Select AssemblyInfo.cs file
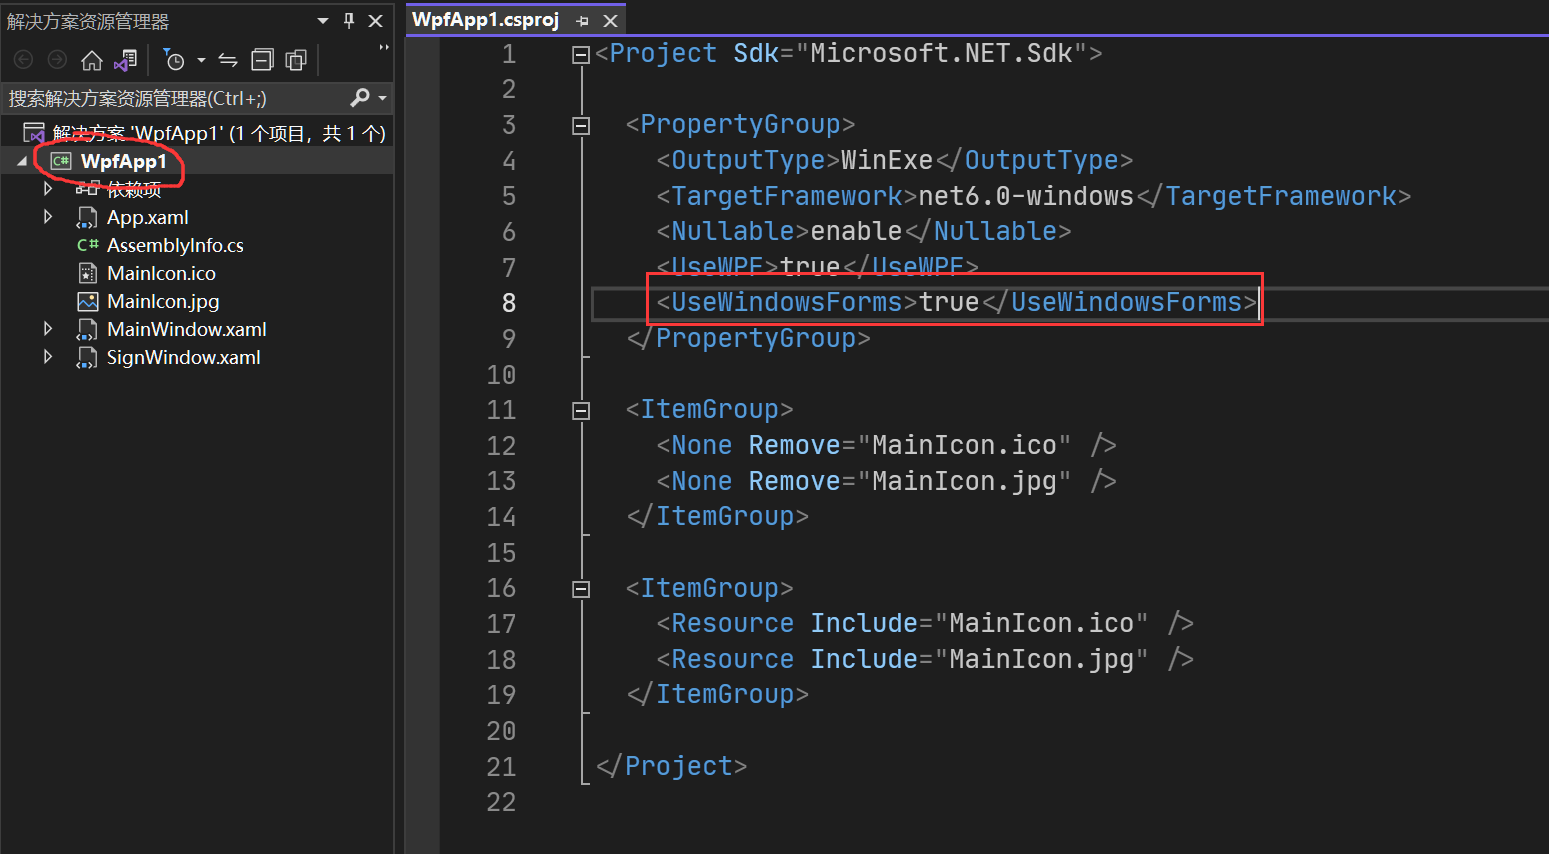The image size is (1549, 854). pos(175,245)
